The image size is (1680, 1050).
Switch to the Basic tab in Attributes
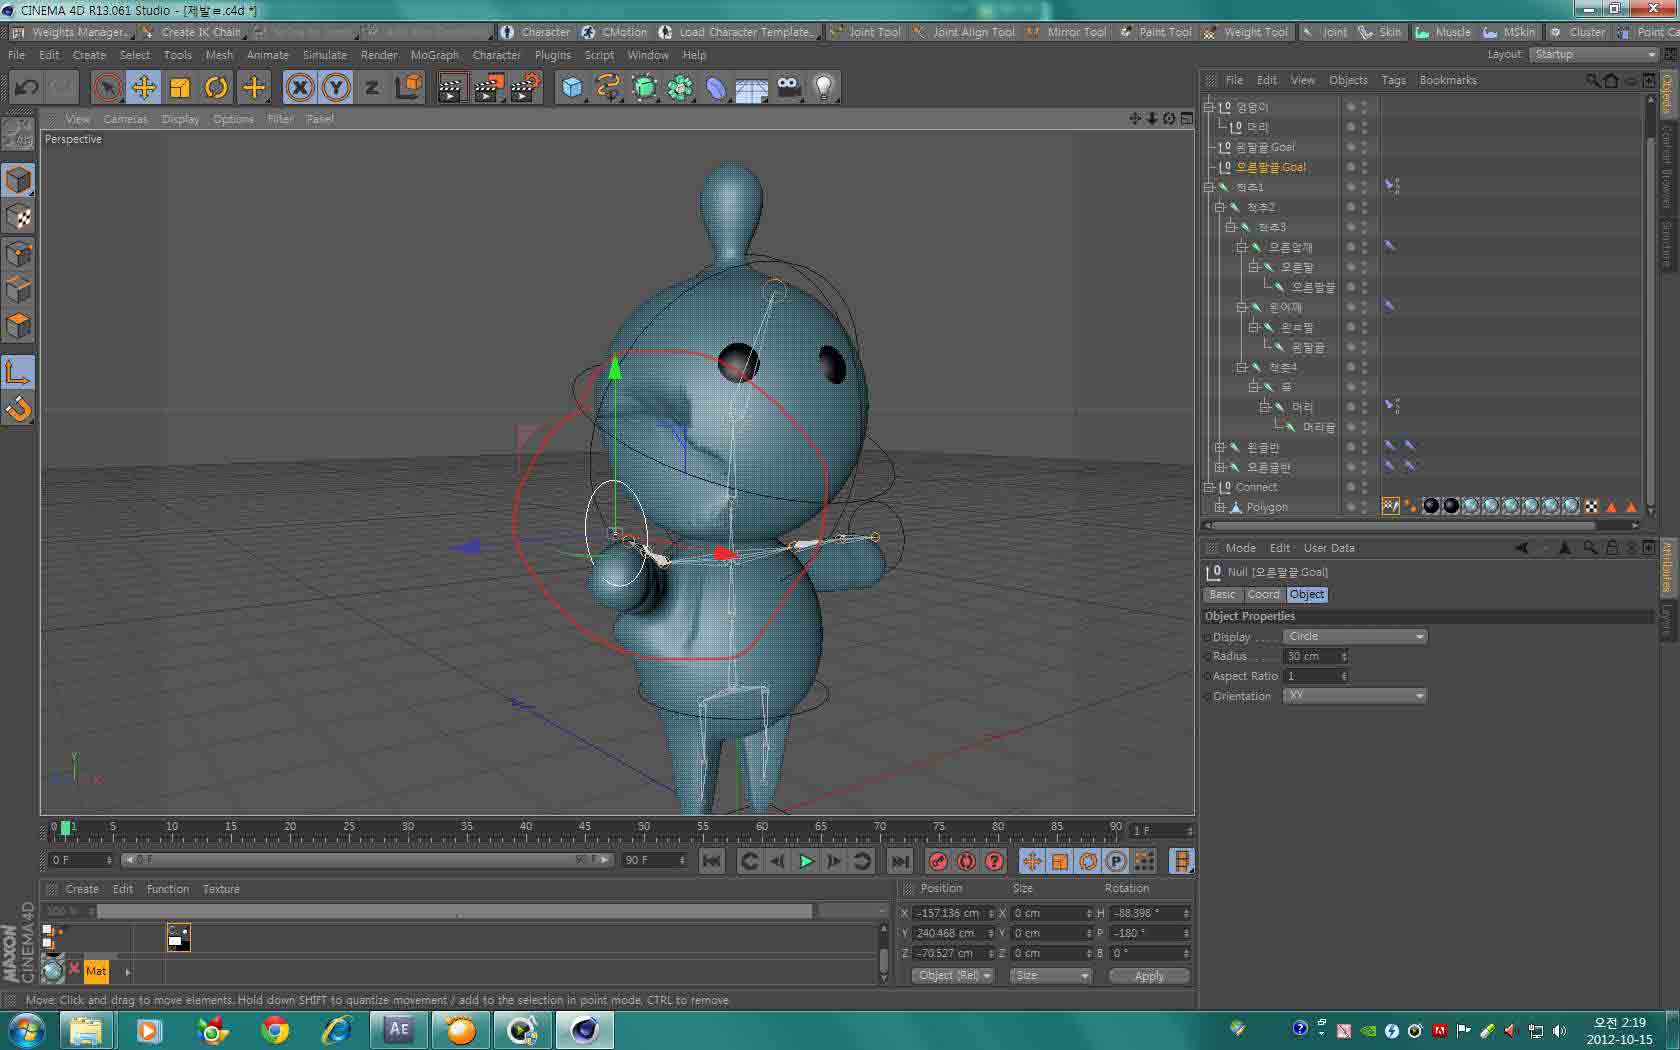click(1222, 595)
